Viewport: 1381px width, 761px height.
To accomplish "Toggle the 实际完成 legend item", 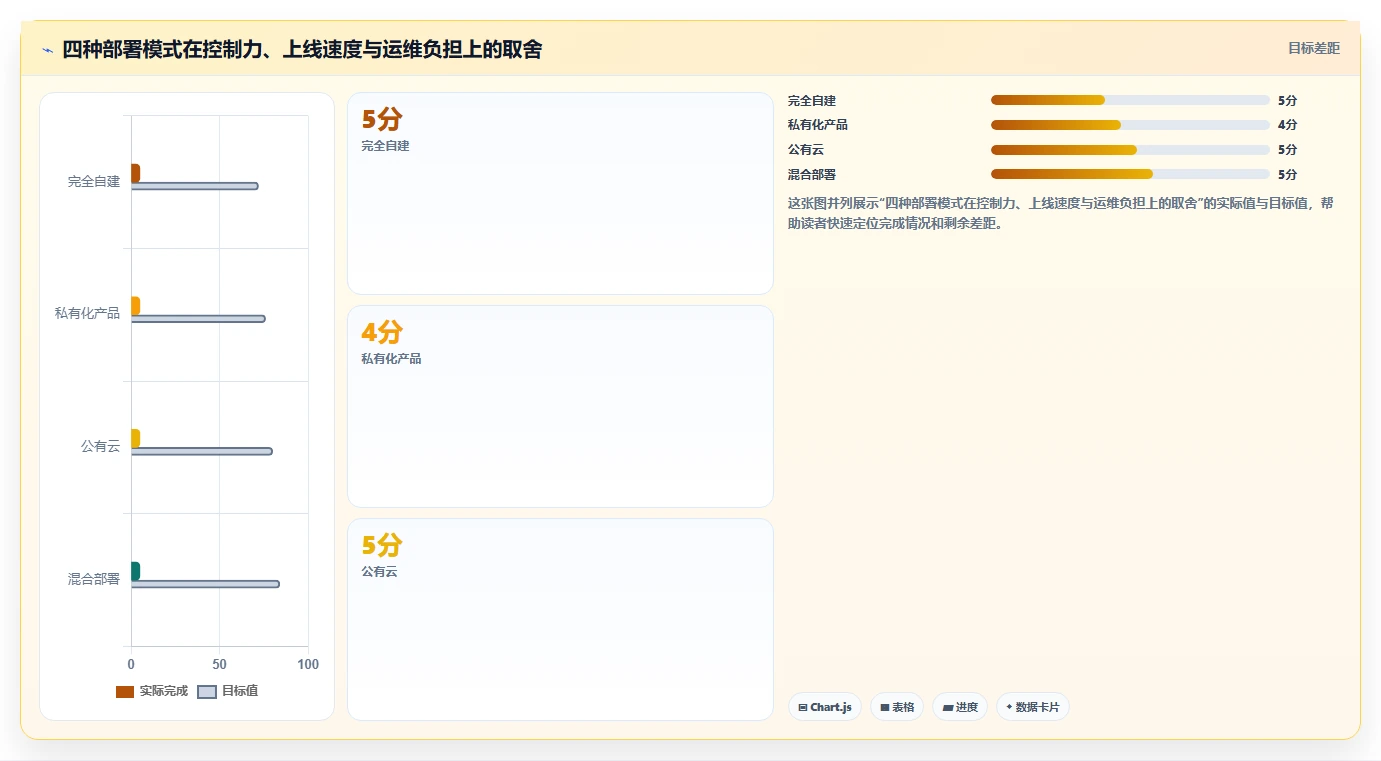I will coord(152,691).
